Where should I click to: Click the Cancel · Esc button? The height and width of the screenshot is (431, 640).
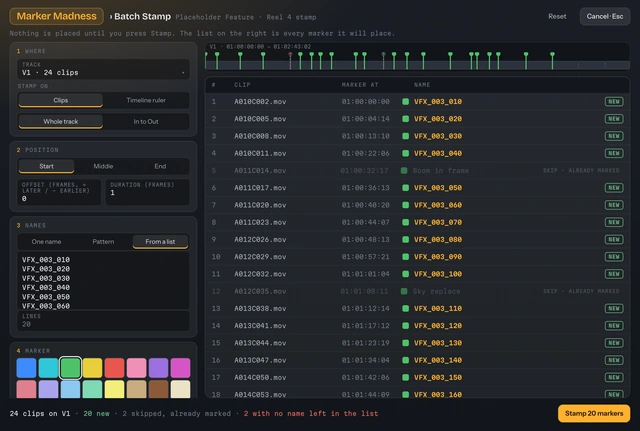pyautogui.click(x=604, y=16)
